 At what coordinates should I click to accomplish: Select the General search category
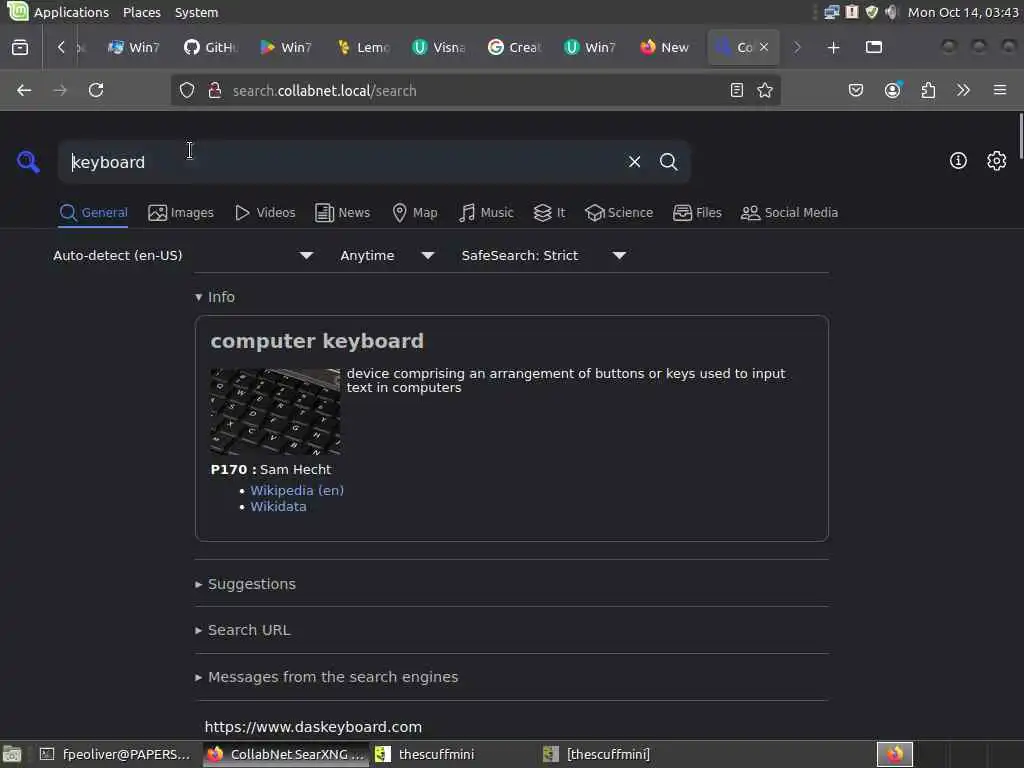93,212
